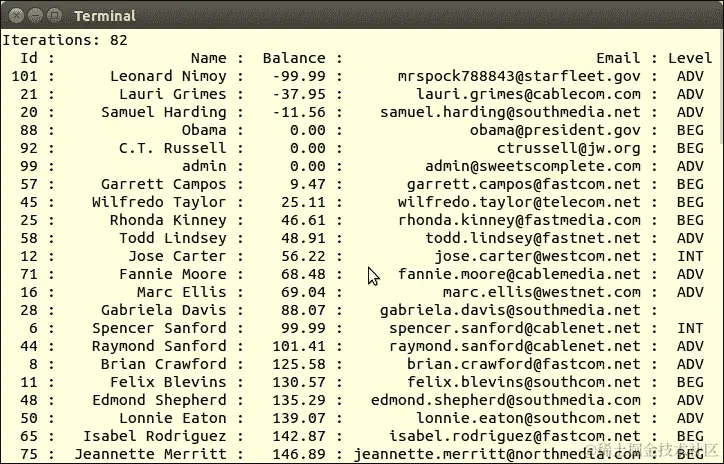724x464 pixels.
Task: Select email raymond.sanford@cablenet.net
Action: click(515, 346)
